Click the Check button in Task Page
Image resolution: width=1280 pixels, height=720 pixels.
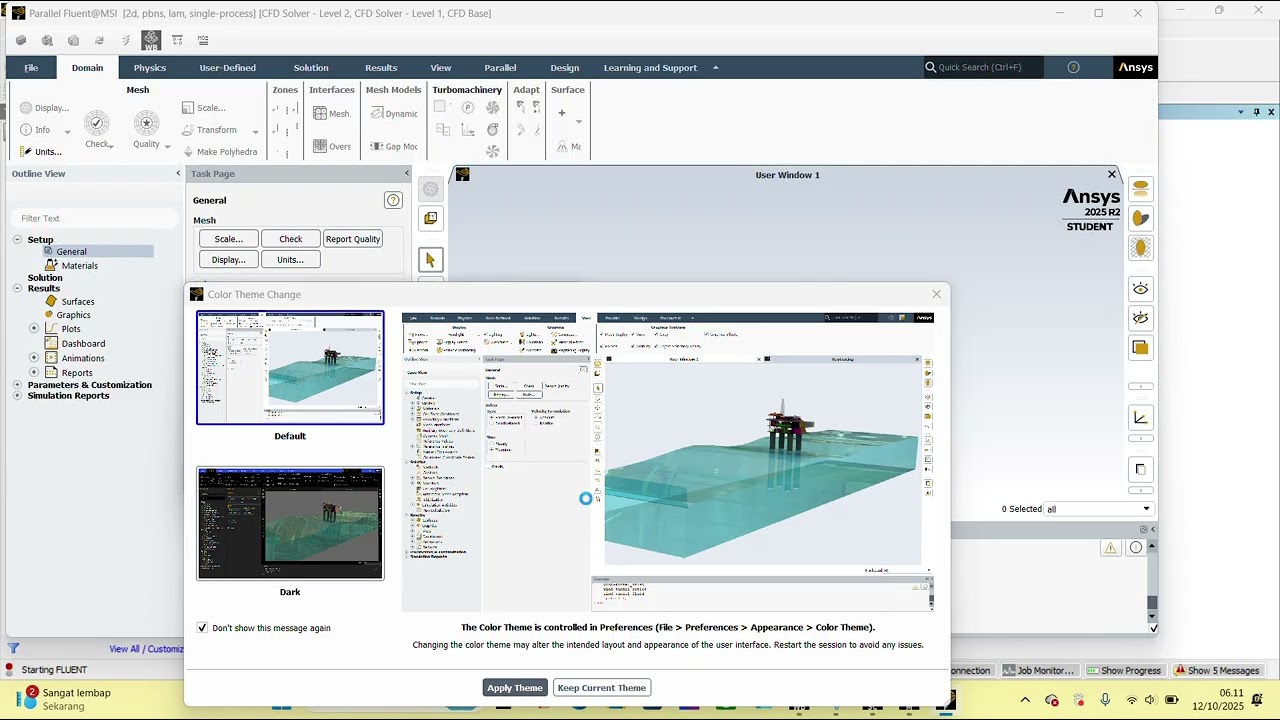point(291,239)
